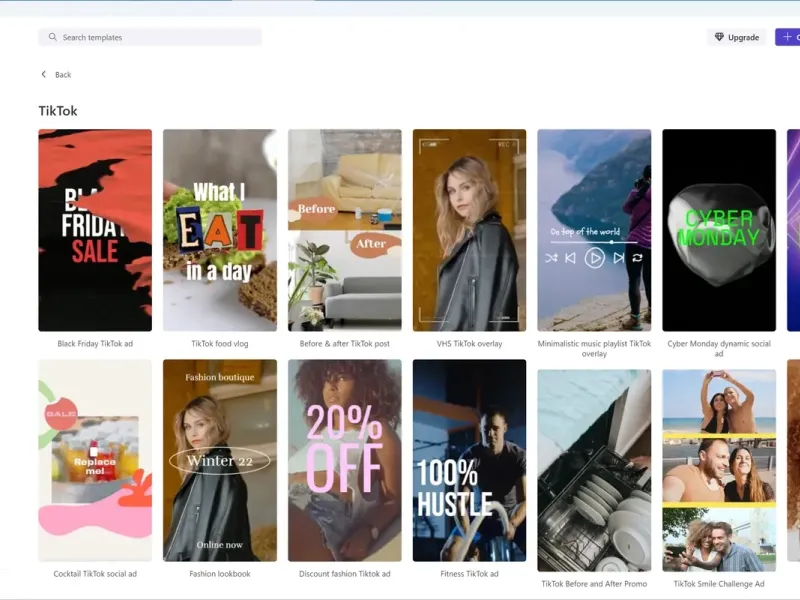Viewport: 800px width, 600px height.
Task: Click the 'TikTok Smile Challenge Ad' caption
Action: 719,584
